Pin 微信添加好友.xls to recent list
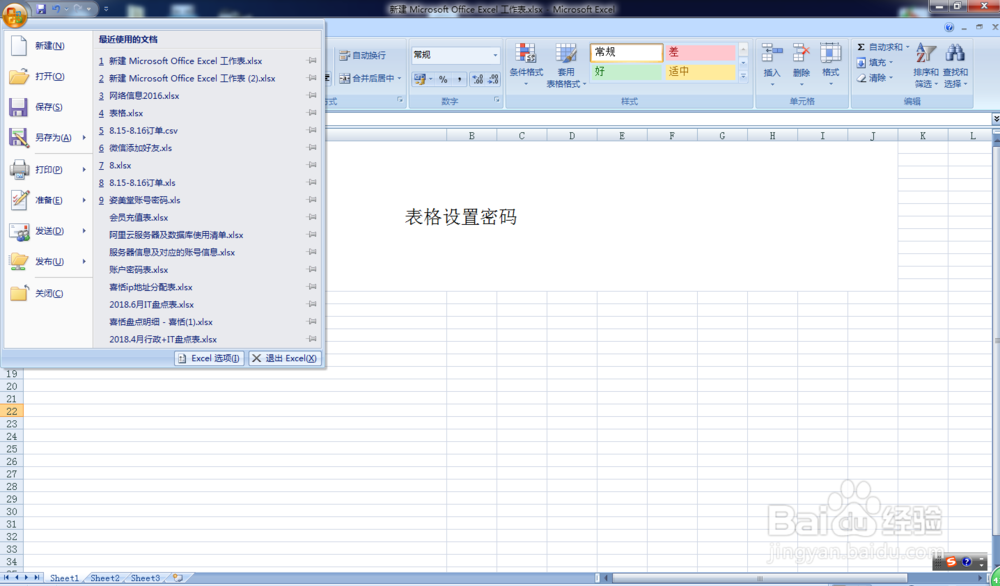 (312, 148)
